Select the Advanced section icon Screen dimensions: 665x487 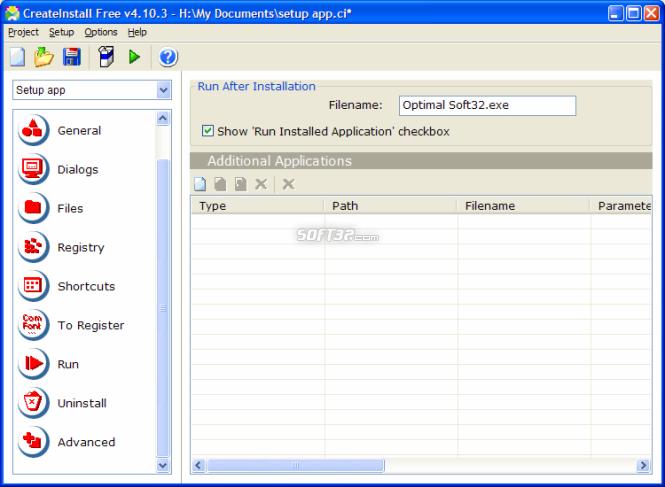[33, 442]
